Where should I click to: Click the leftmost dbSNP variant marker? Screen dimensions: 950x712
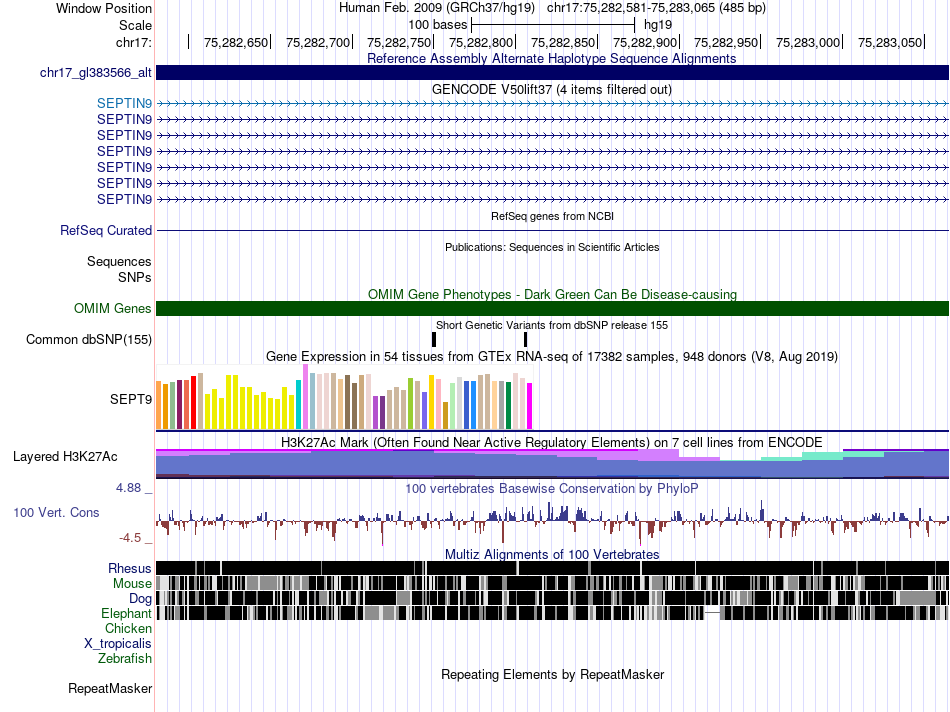coord(434,339)
